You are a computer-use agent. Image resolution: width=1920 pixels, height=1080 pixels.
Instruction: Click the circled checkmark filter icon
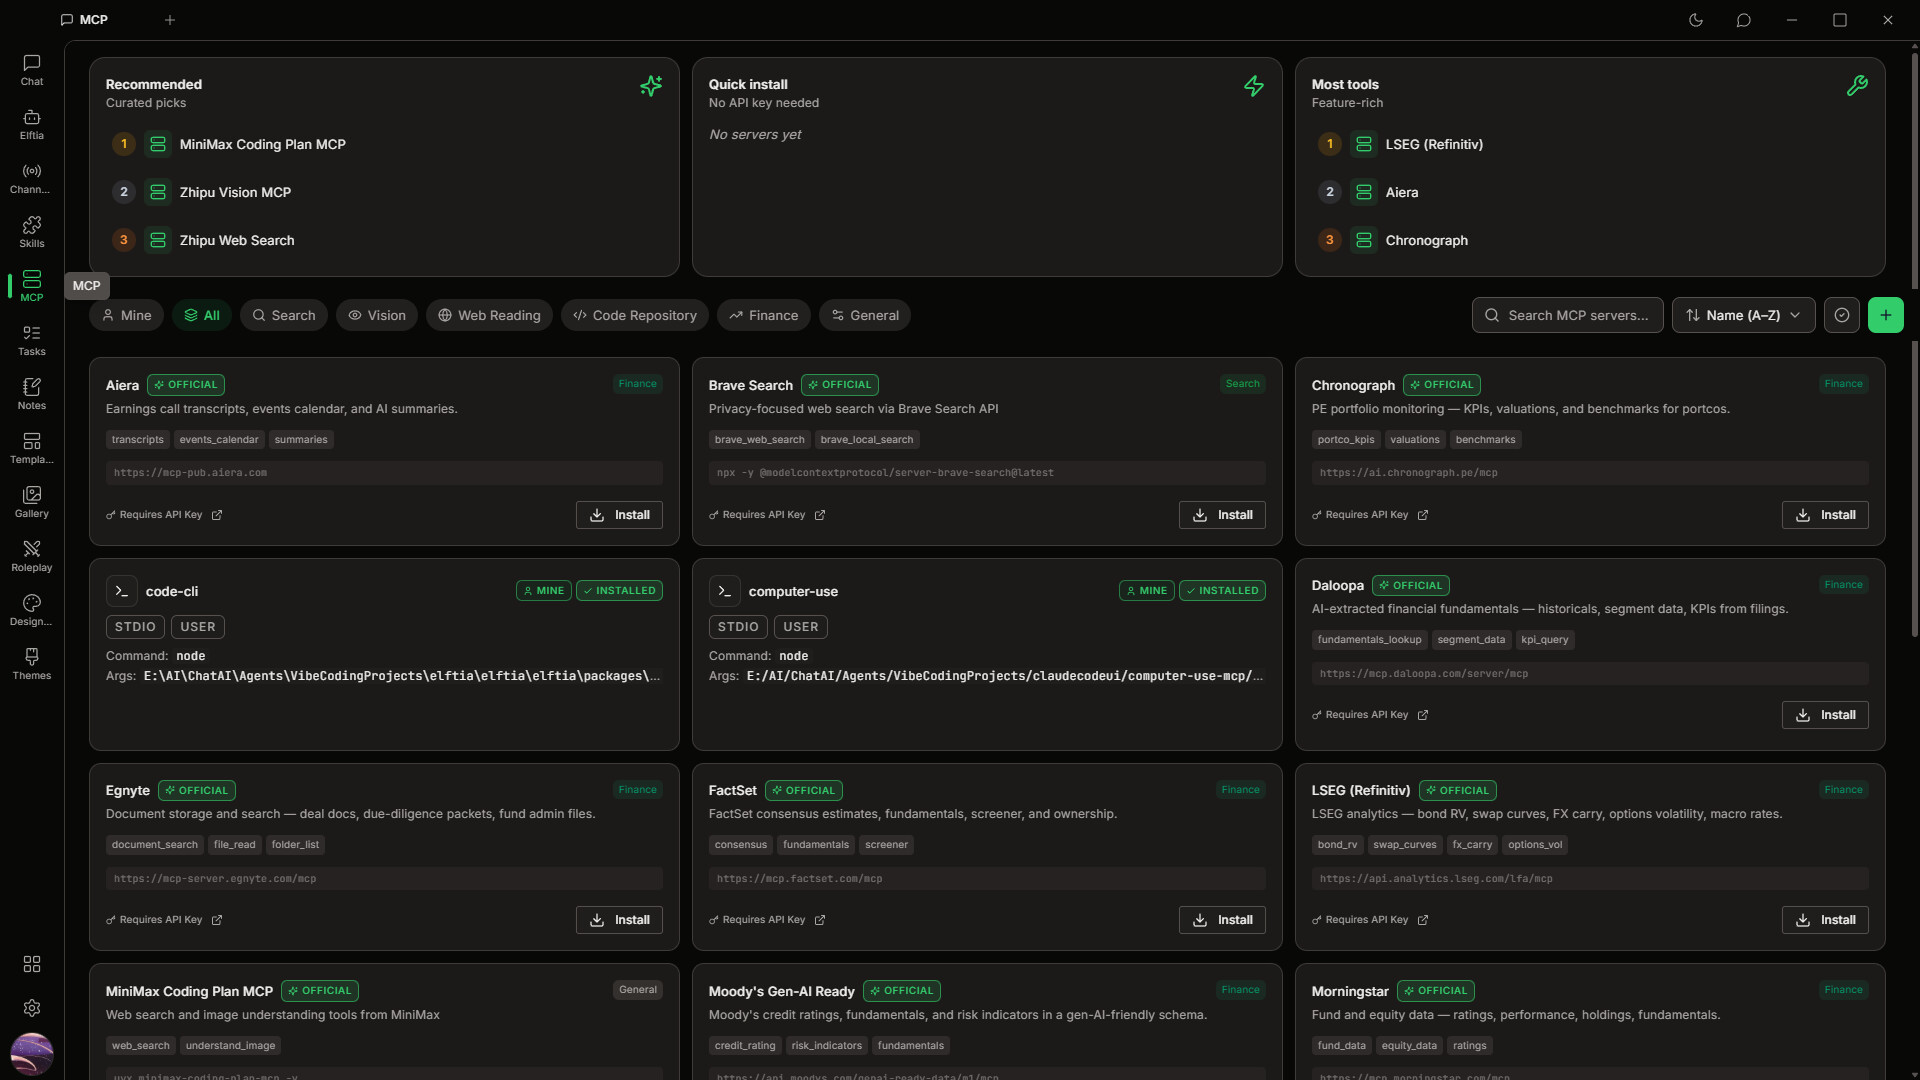point(1842,315)
